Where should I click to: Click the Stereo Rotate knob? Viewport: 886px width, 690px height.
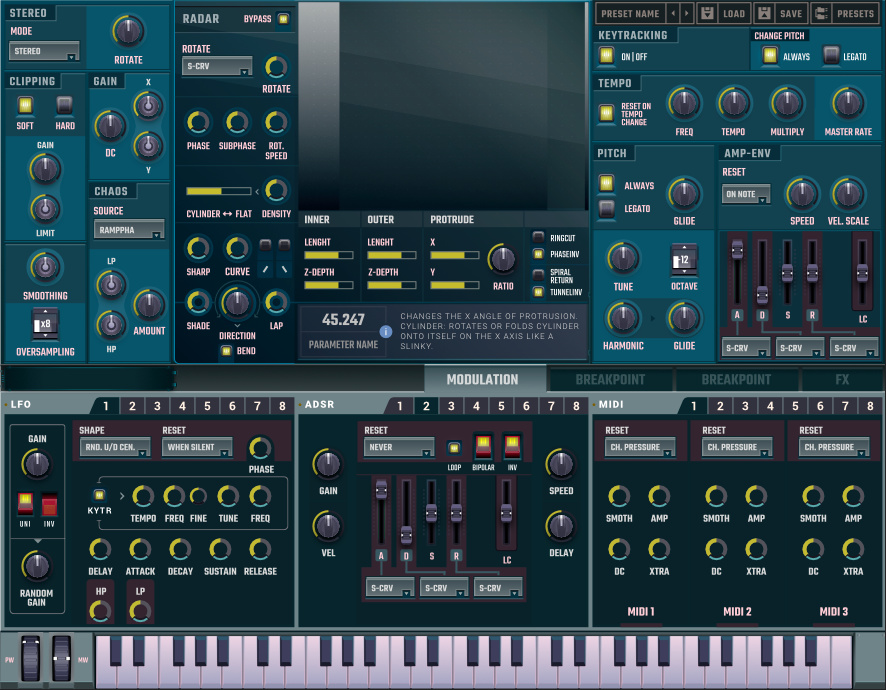[128, 31]
